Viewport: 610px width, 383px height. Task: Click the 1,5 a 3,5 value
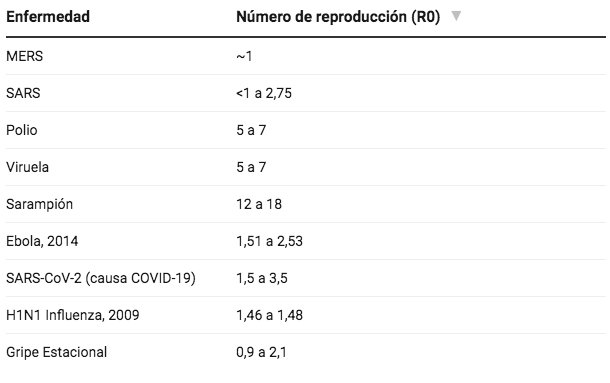tap(262, 278)
